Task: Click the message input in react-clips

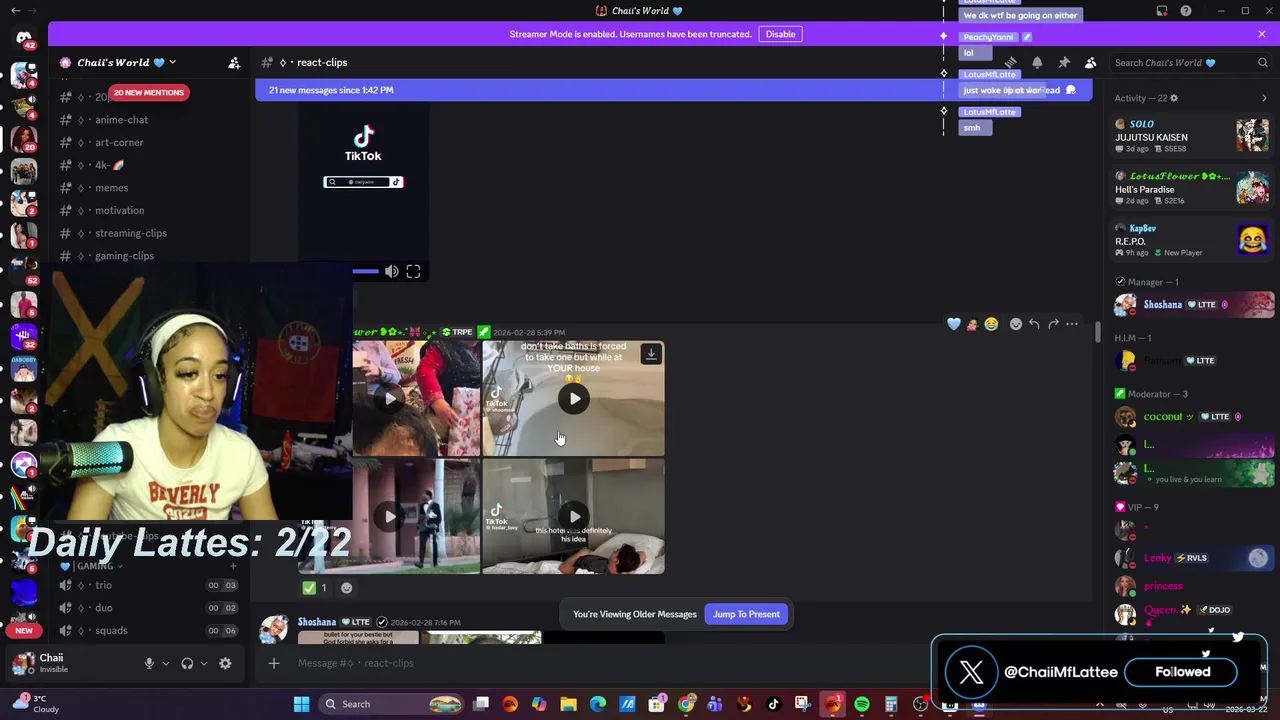Action: (600, 663)
